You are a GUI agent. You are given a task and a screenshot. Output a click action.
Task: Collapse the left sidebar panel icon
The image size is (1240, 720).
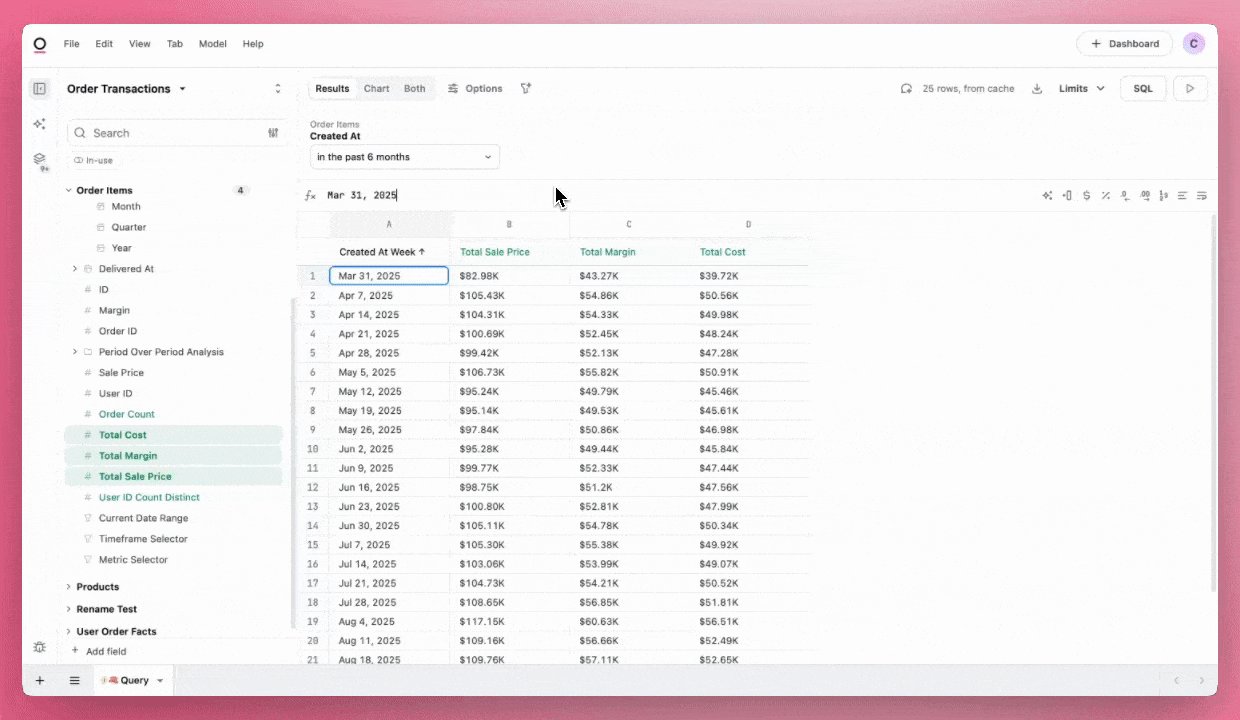39,89
